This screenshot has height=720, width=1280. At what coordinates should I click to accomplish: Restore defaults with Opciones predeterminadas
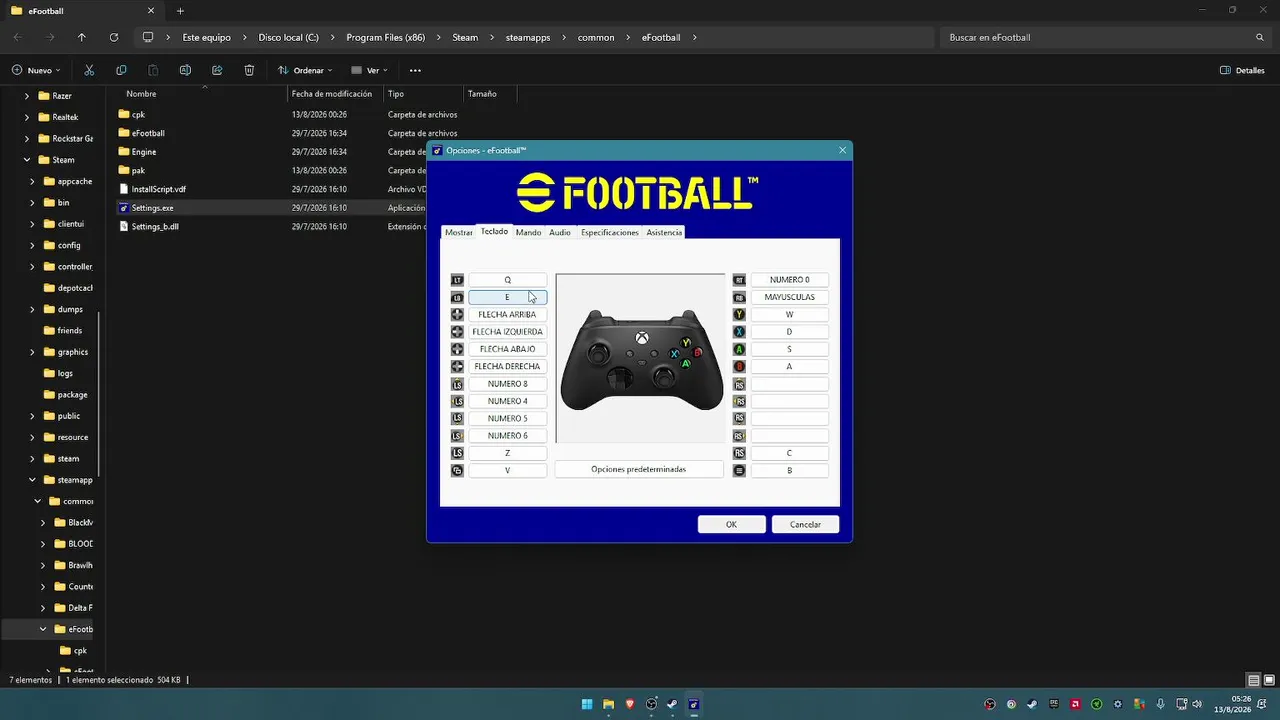point(639,469)
